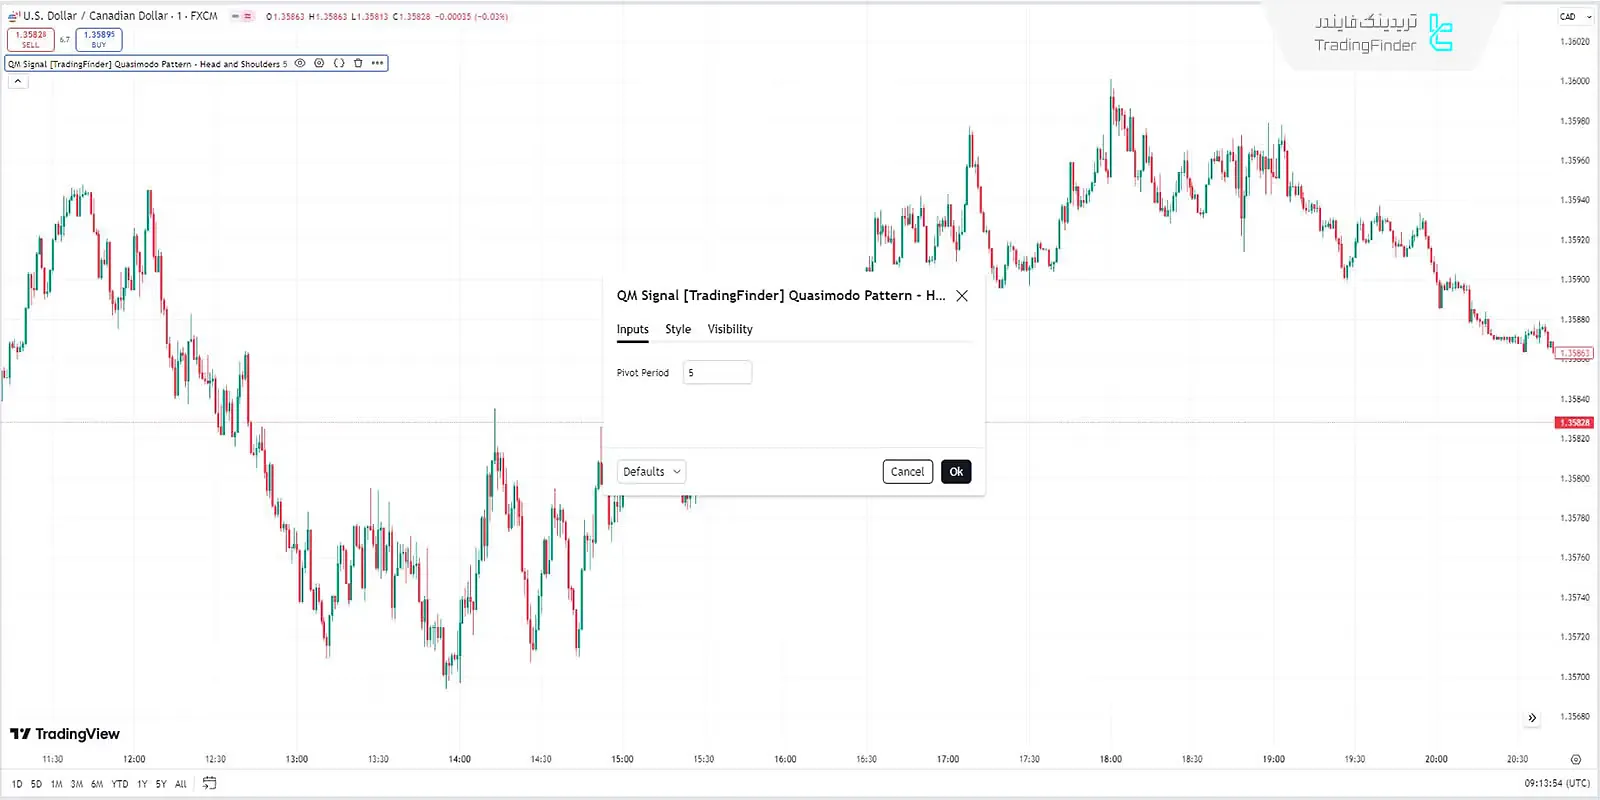Viewport: 1600px width, 800px height.
Task: Switch to the Style tab
Action: 678,329
